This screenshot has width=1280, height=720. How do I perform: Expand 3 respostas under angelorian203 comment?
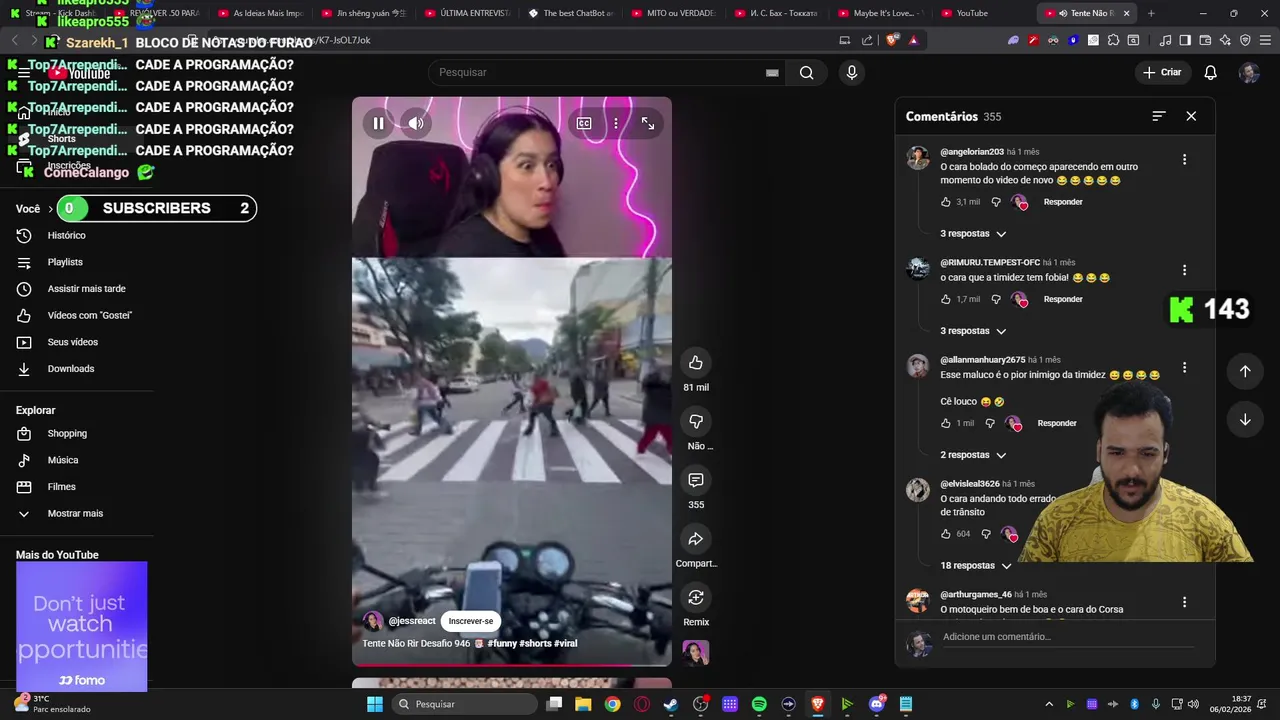(x=973, y=234)
